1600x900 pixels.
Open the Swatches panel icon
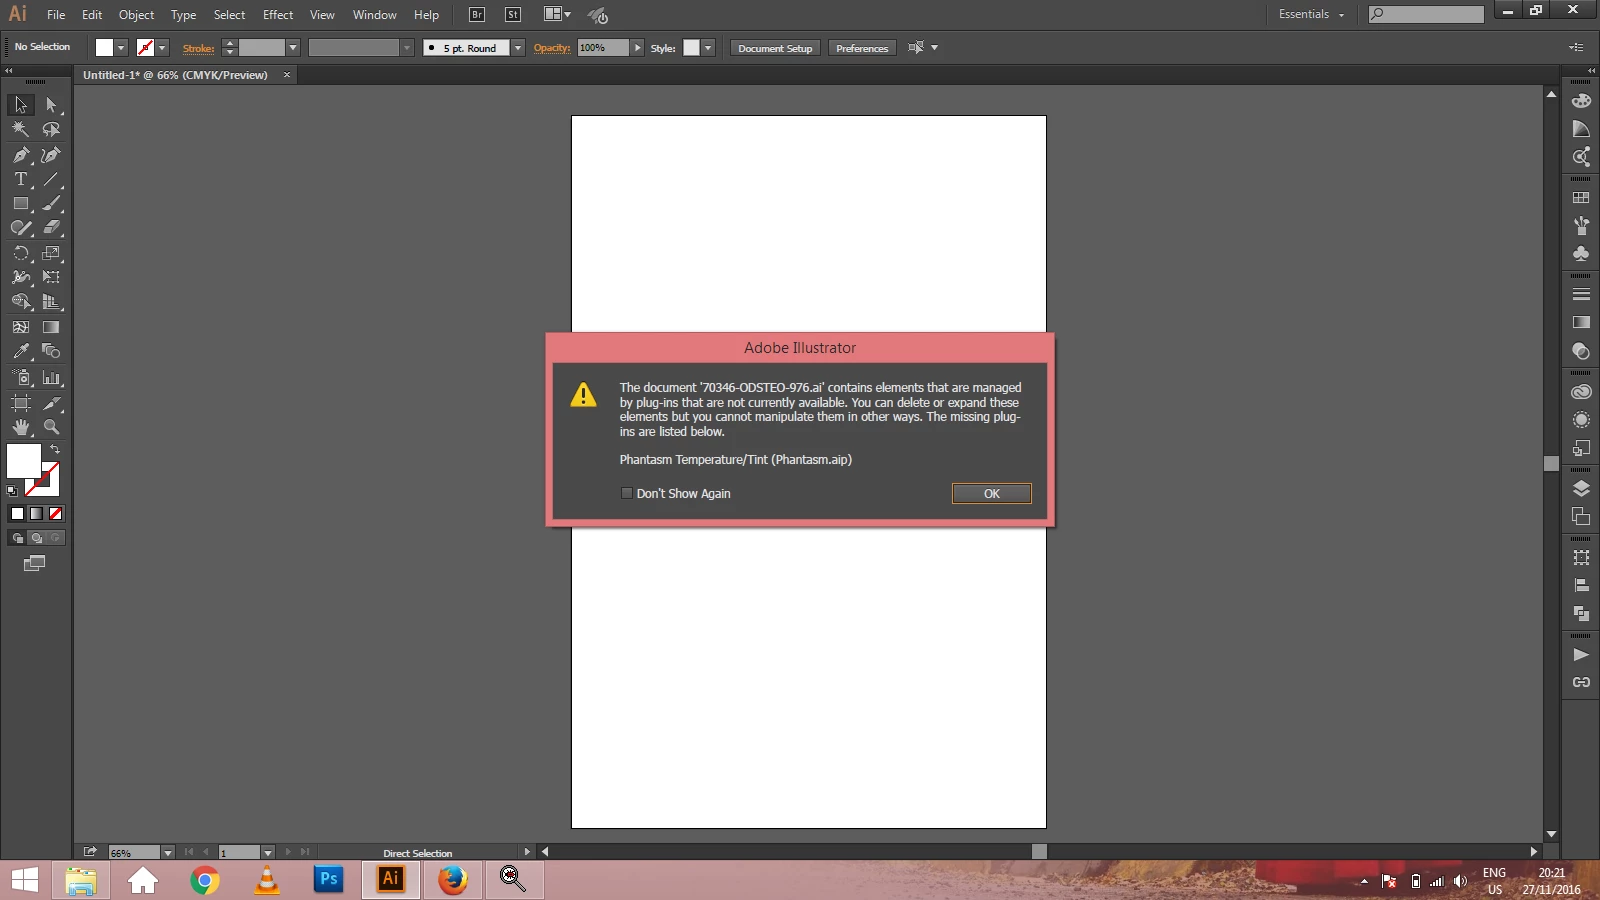click(x=1581, y=198)
